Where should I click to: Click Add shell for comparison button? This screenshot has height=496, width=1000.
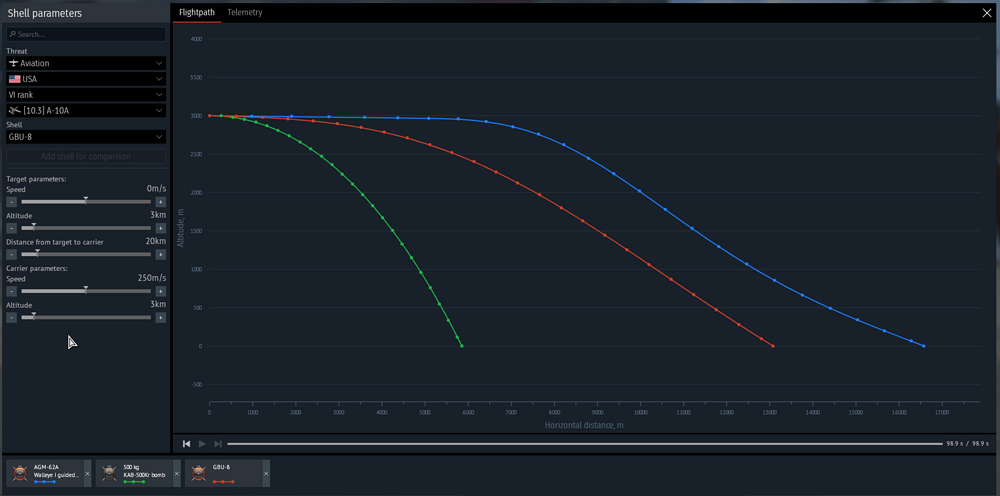point(86,156)
